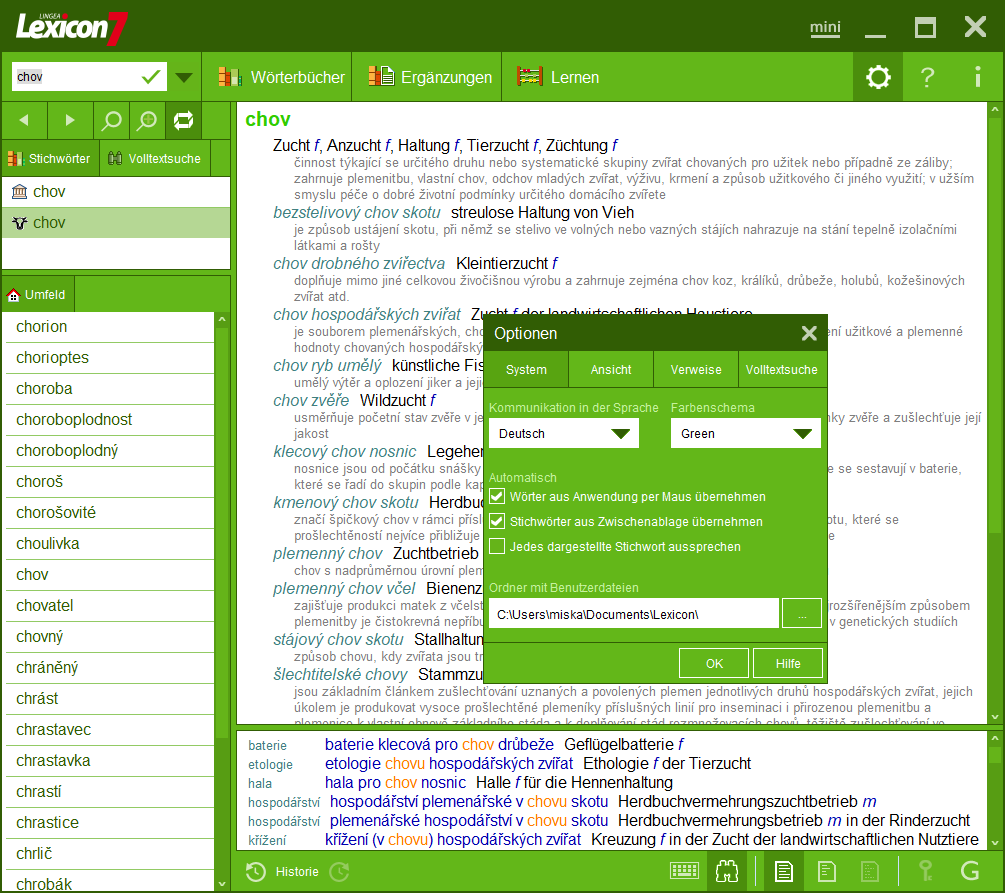Viewport: 1005px width, 893px height.
Task: Click up arrow of Umfeld list scrollbar
Action: point(222,319)
